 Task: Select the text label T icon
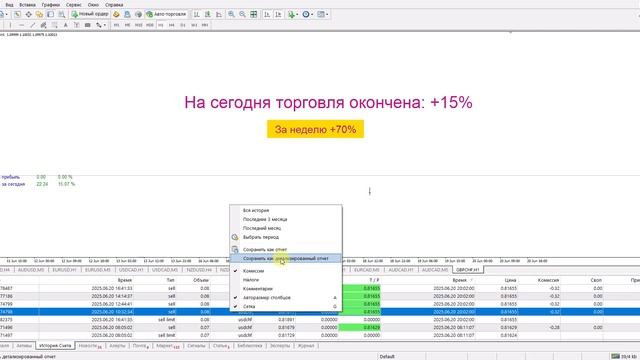click(x=76, y=25)
